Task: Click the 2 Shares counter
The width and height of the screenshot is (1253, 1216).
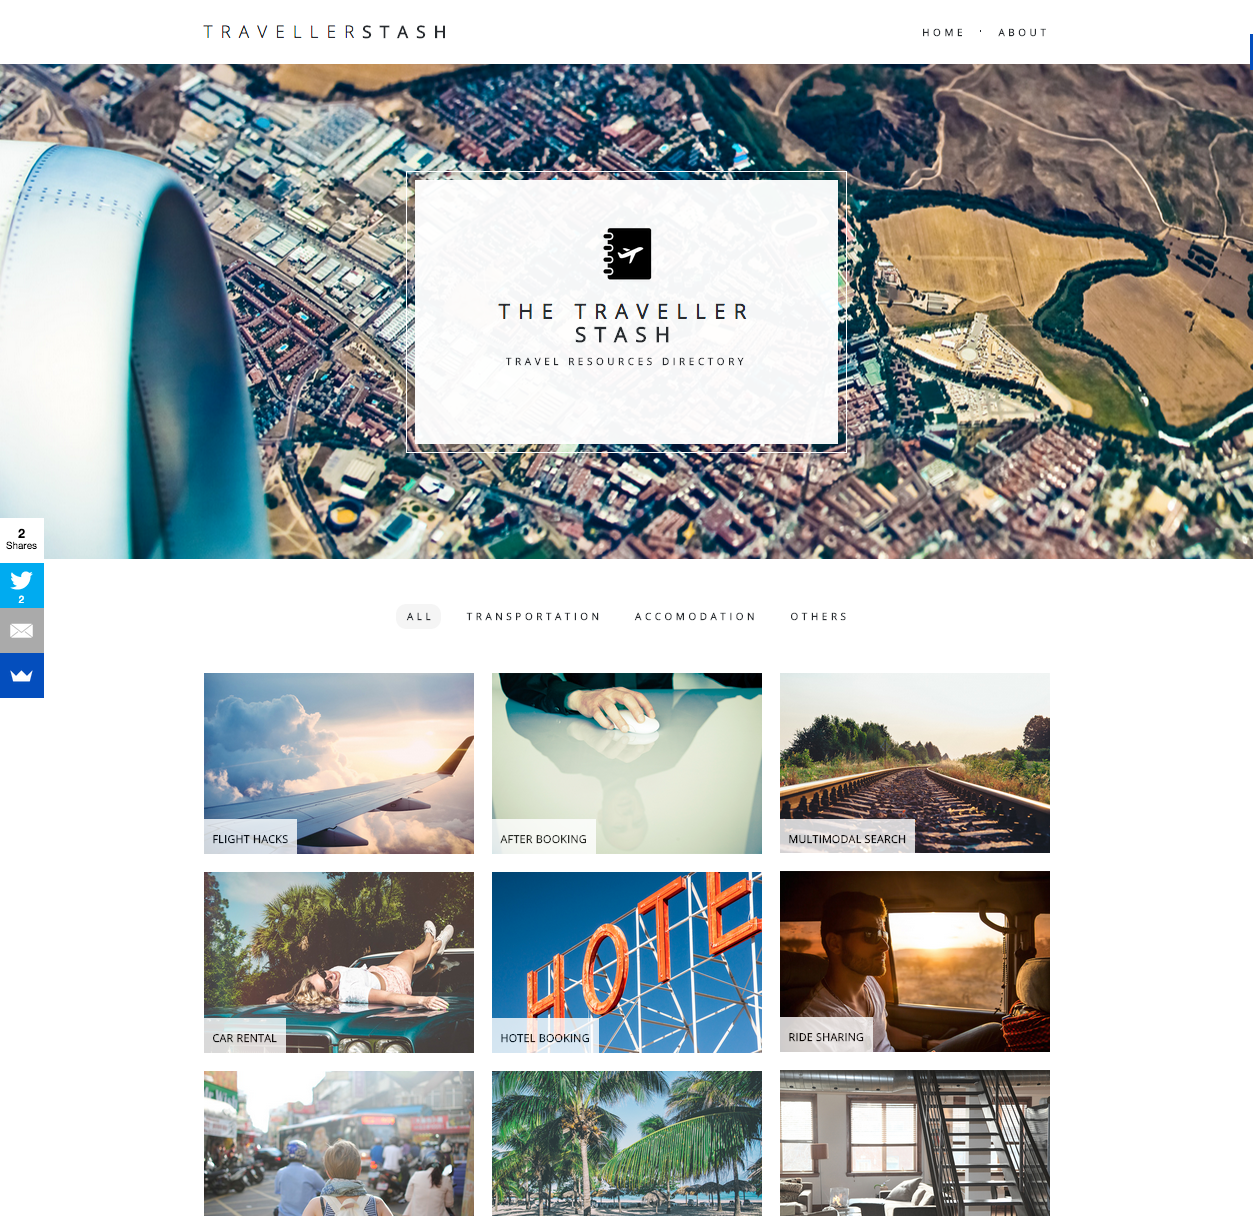Action: 22,539
